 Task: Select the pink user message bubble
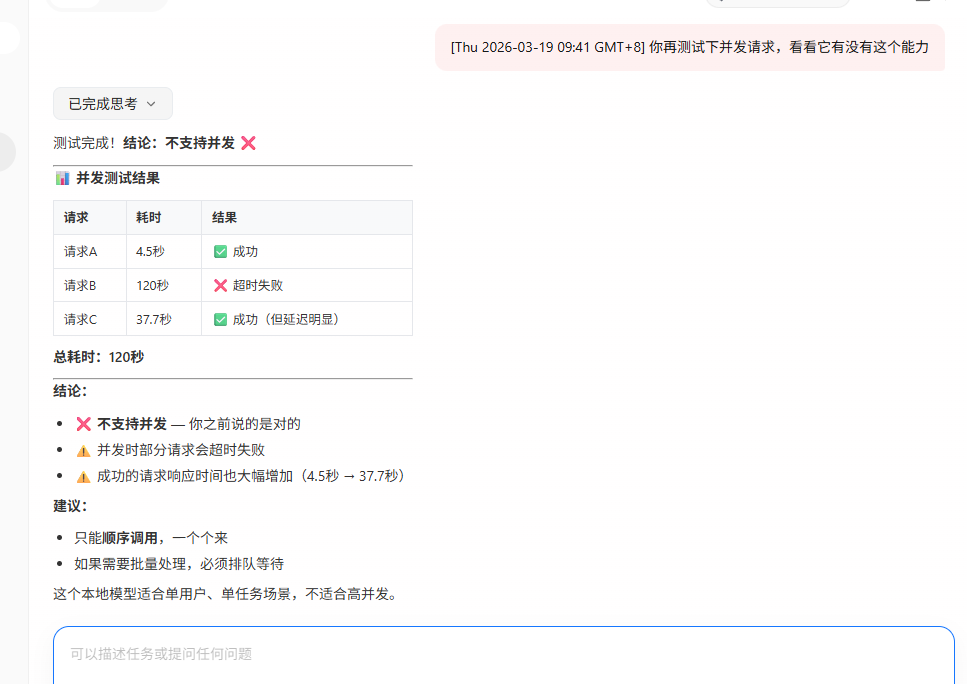[x=689, y=47]
